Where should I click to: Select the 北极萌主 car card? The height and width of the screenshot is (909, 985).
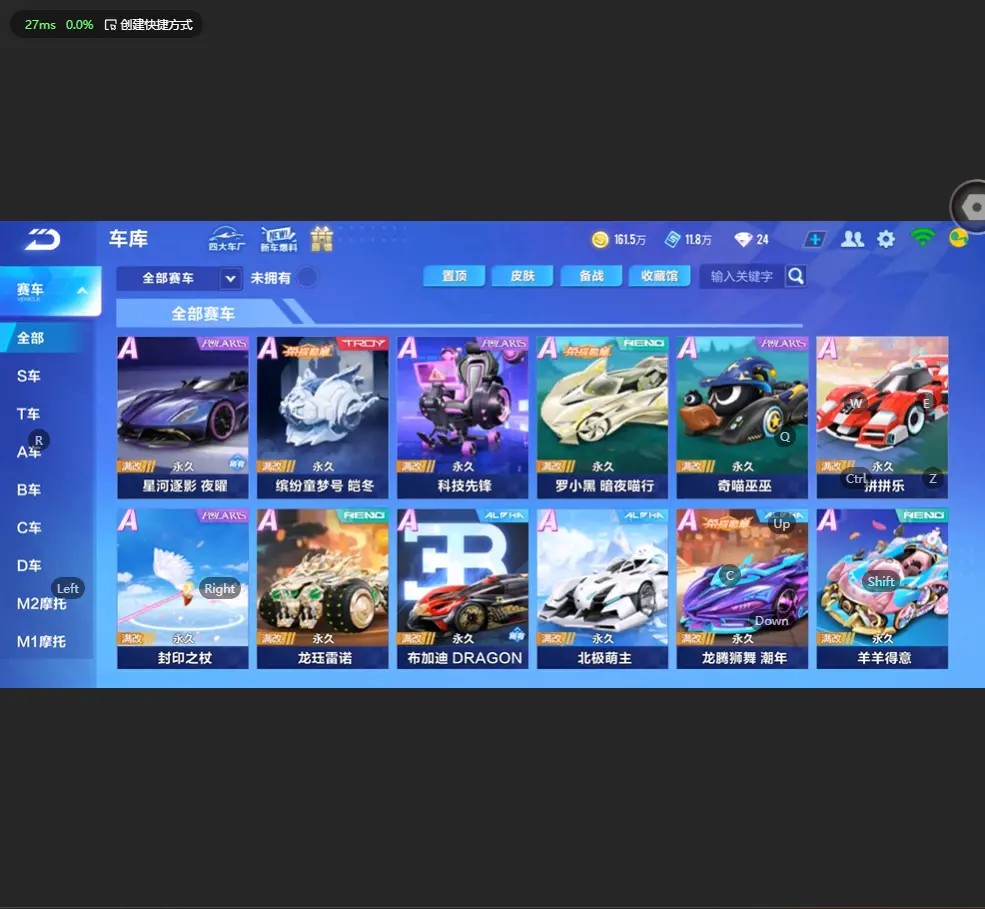tap(602, 589)
